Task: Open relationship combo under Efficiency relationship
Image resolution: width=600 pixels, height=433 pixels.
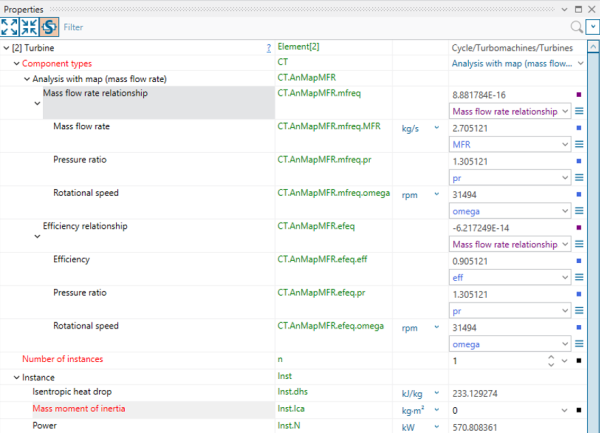Action: click(x=510, y=244)
